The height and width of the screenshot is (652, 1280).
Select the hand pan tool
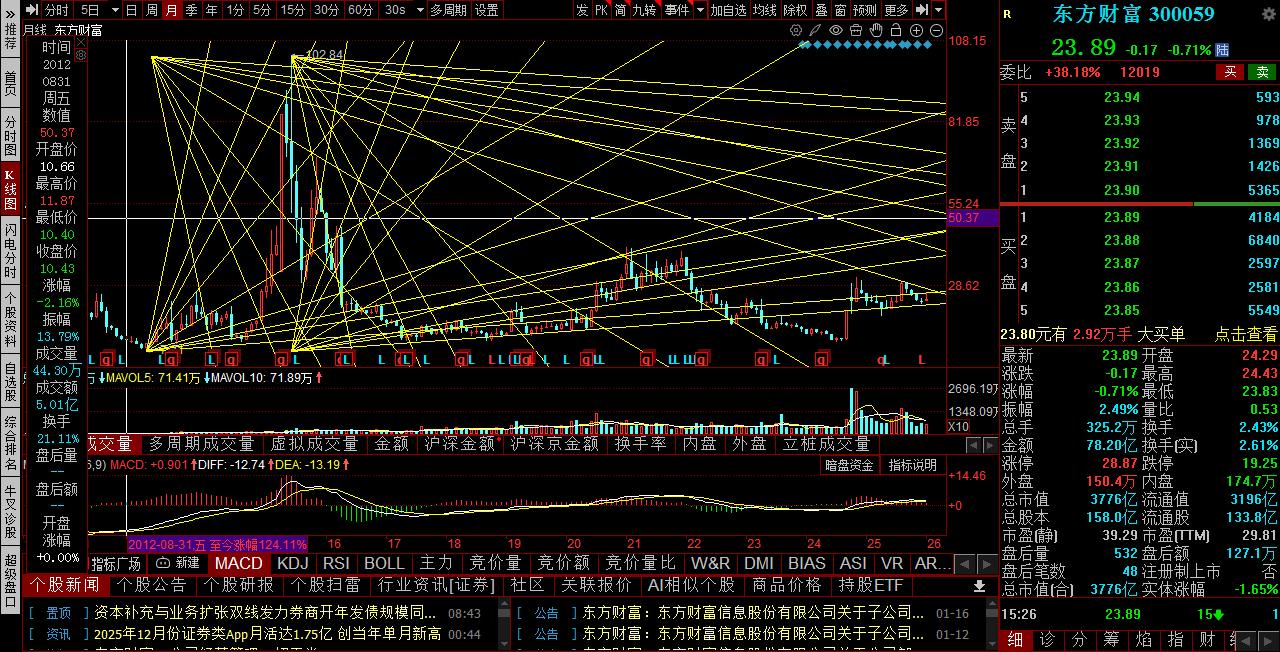point(876,30)
